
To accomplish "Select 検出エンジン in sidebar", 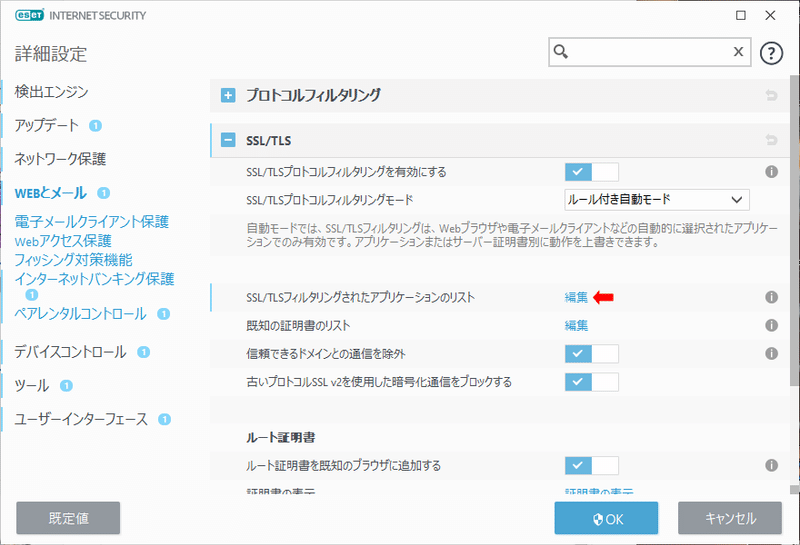I will click(52, 92).
